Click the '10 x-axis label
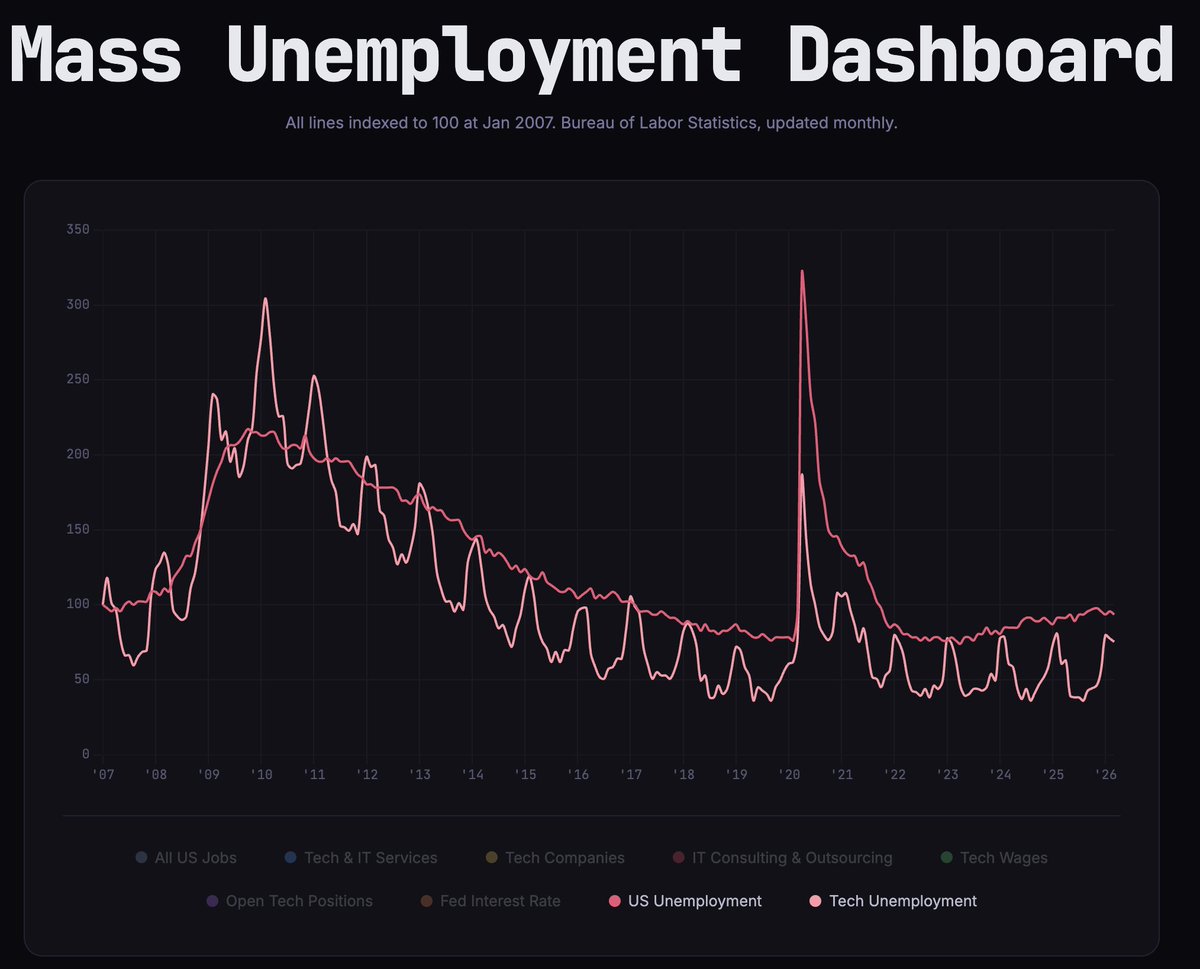This screenshot has height=969, width=1200. pyautogui.click(x=261, y=775)
